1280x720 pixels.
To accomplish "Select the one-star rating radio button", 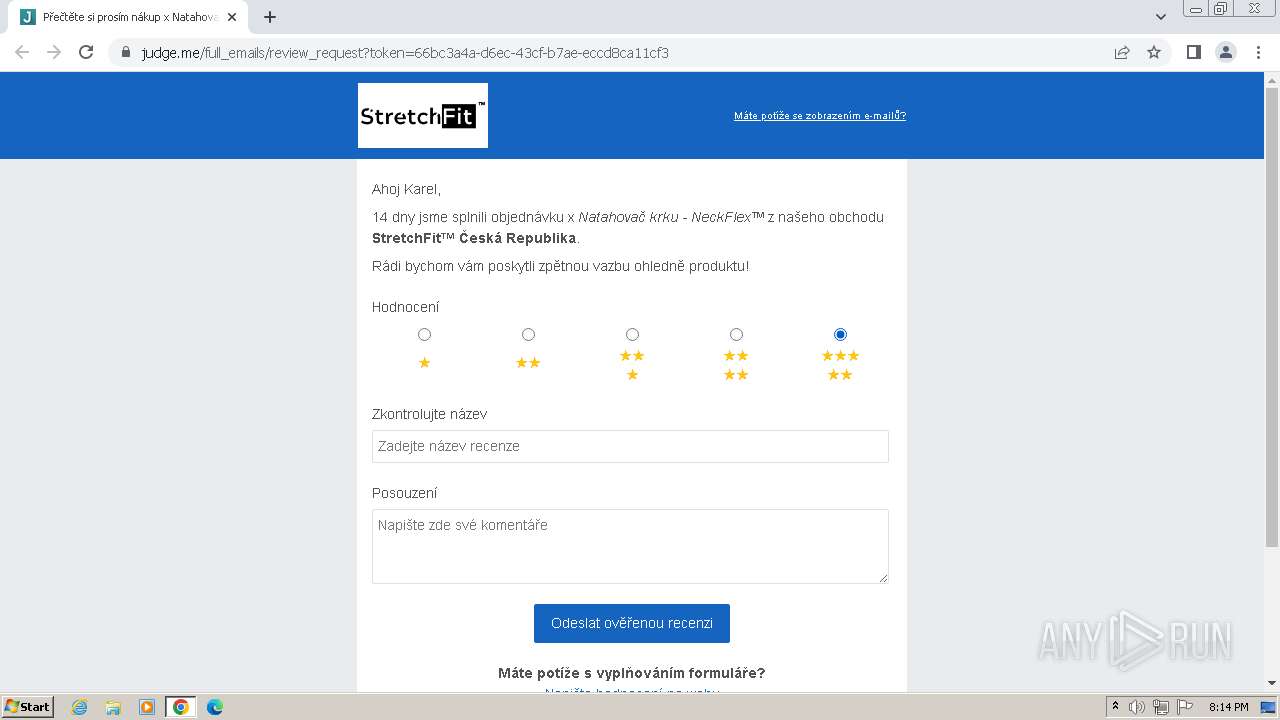I will click(424, 334).
